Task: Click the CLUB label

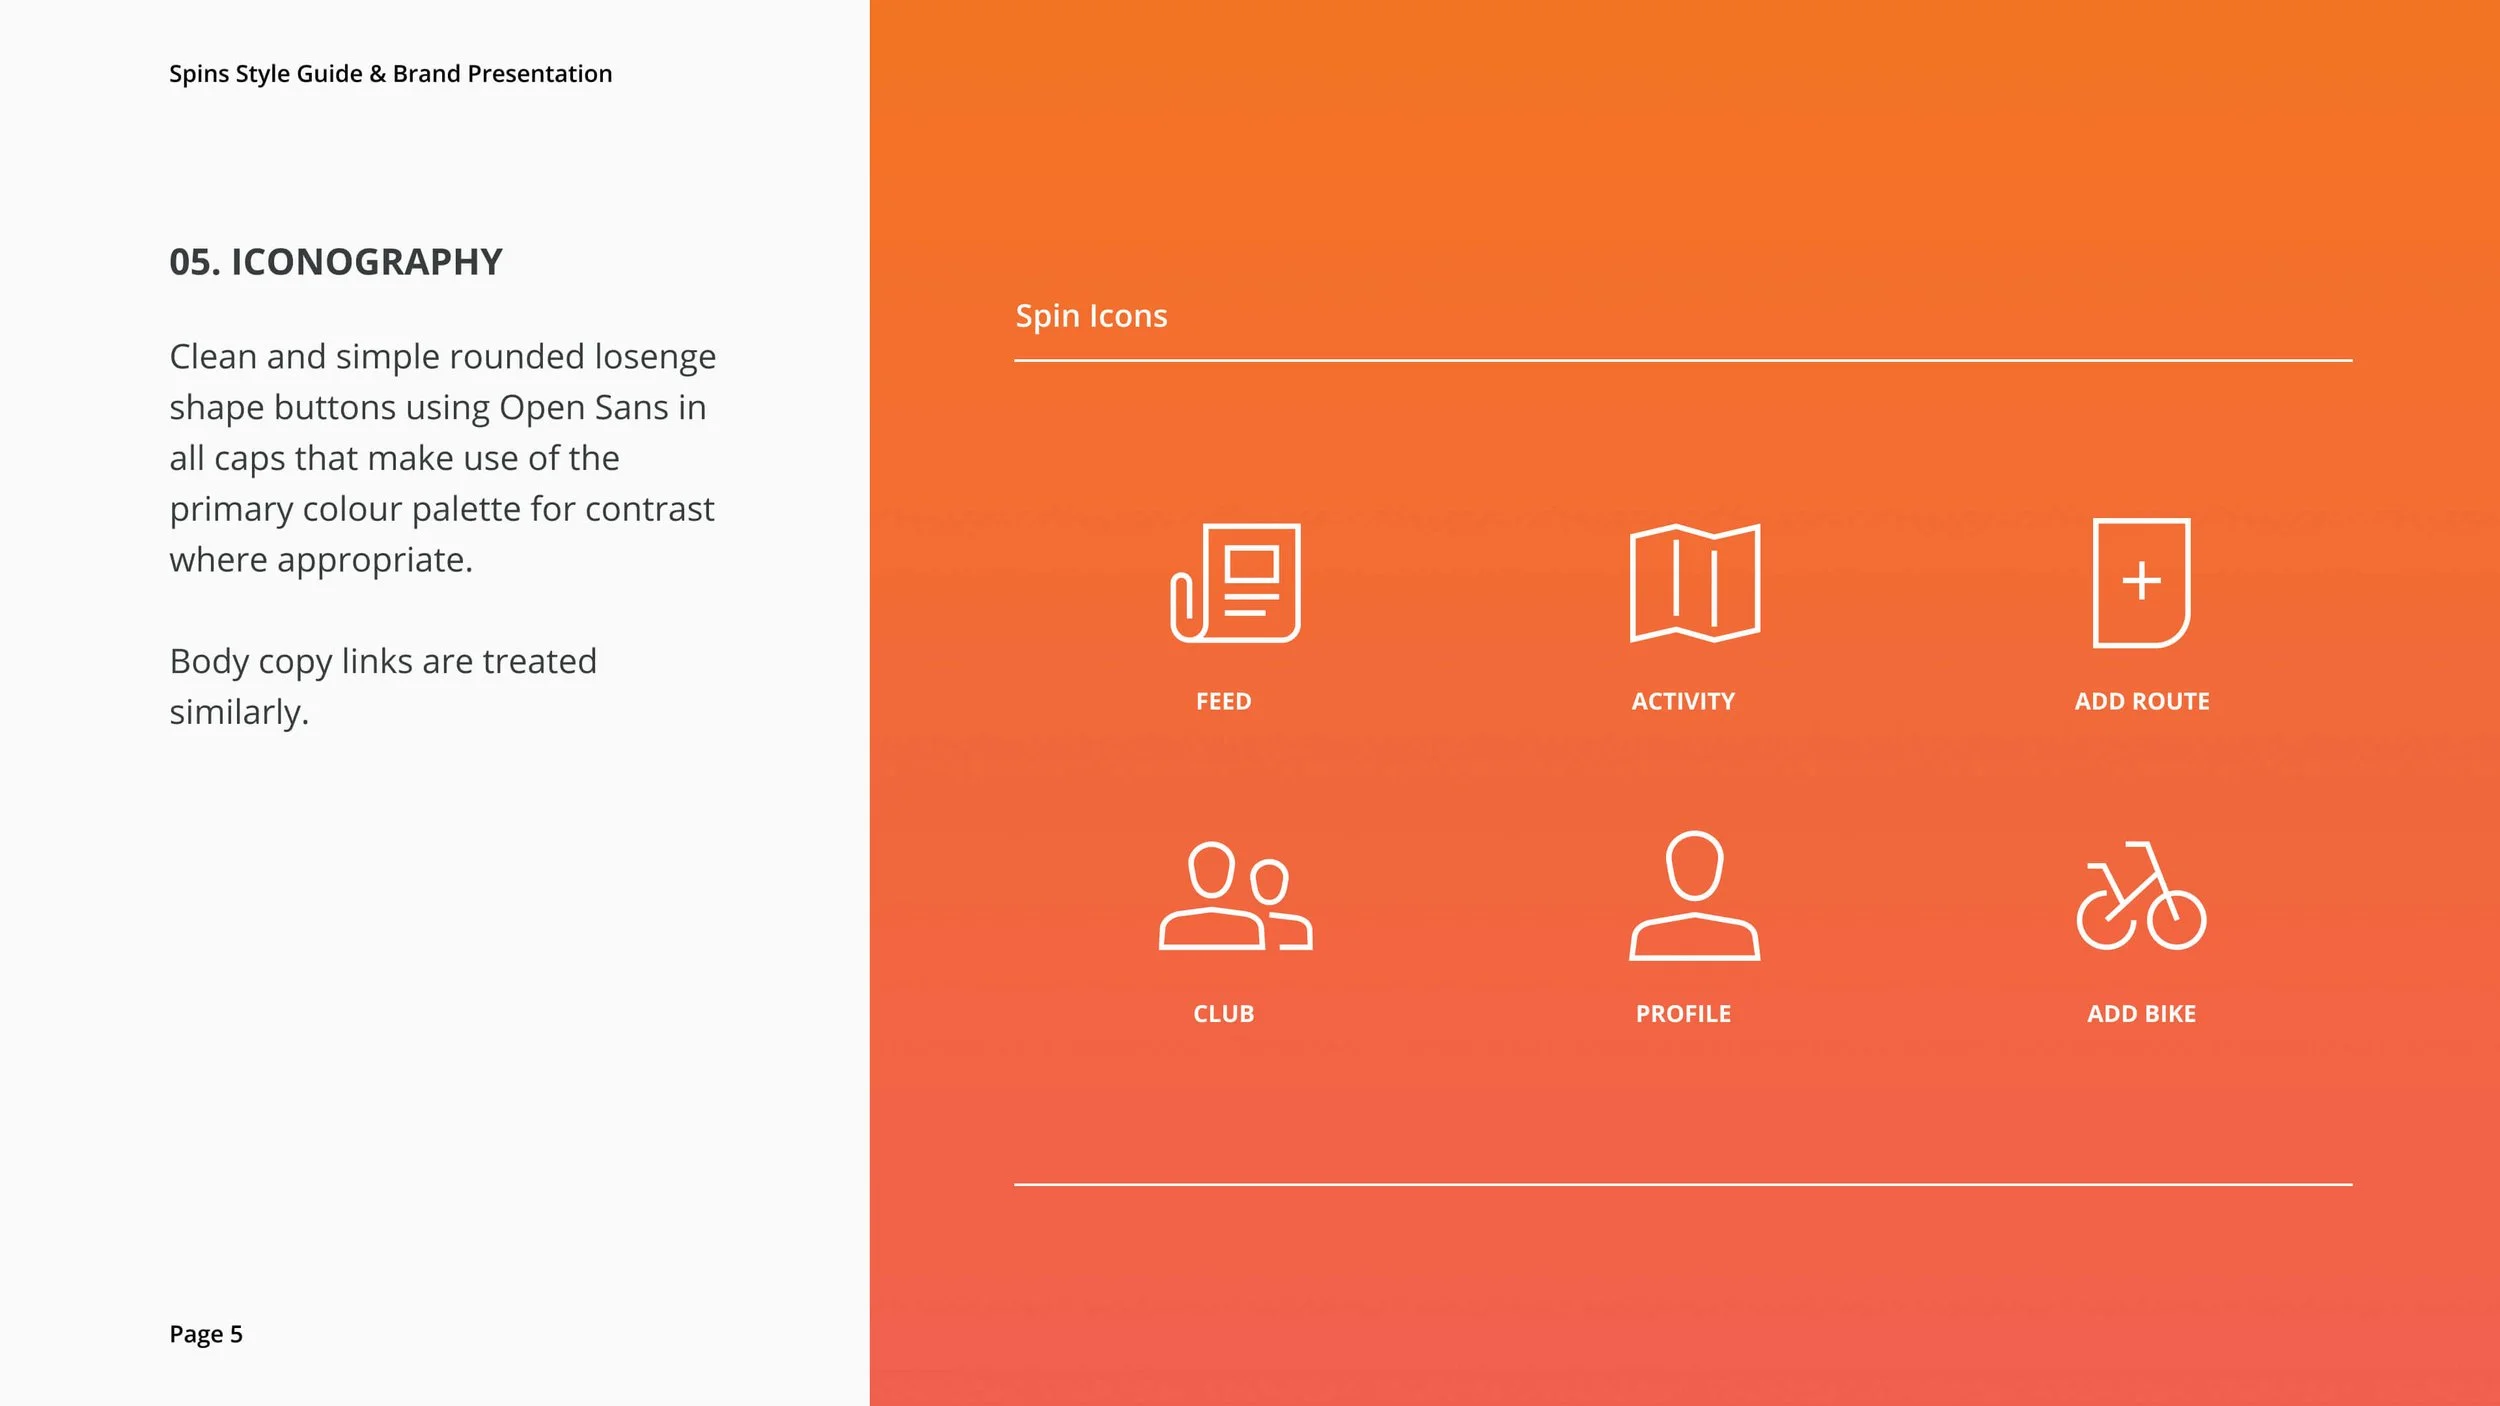Action: point(1223,1014)
